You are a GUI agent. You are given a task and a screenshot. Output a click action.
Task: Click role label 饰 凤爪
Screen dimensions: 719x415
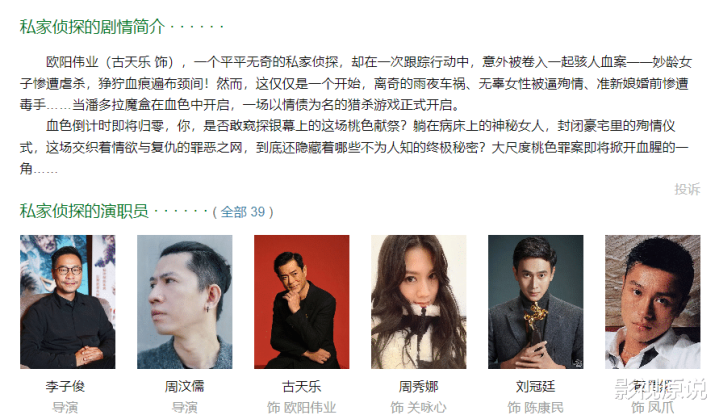tap(652, 407)
